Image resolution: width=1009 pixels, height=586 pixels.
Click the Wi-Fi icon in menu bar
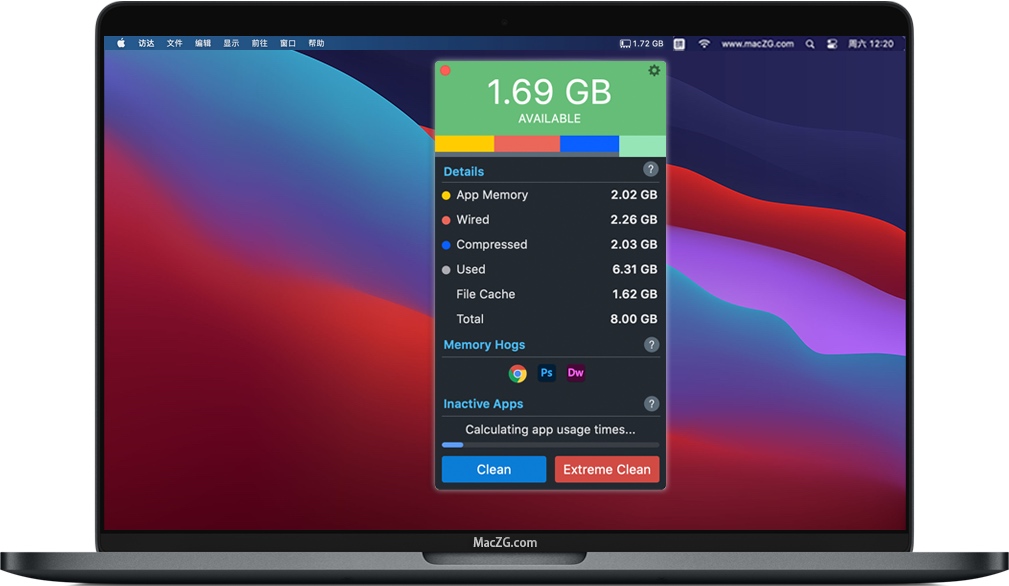(x=704, y=44)
